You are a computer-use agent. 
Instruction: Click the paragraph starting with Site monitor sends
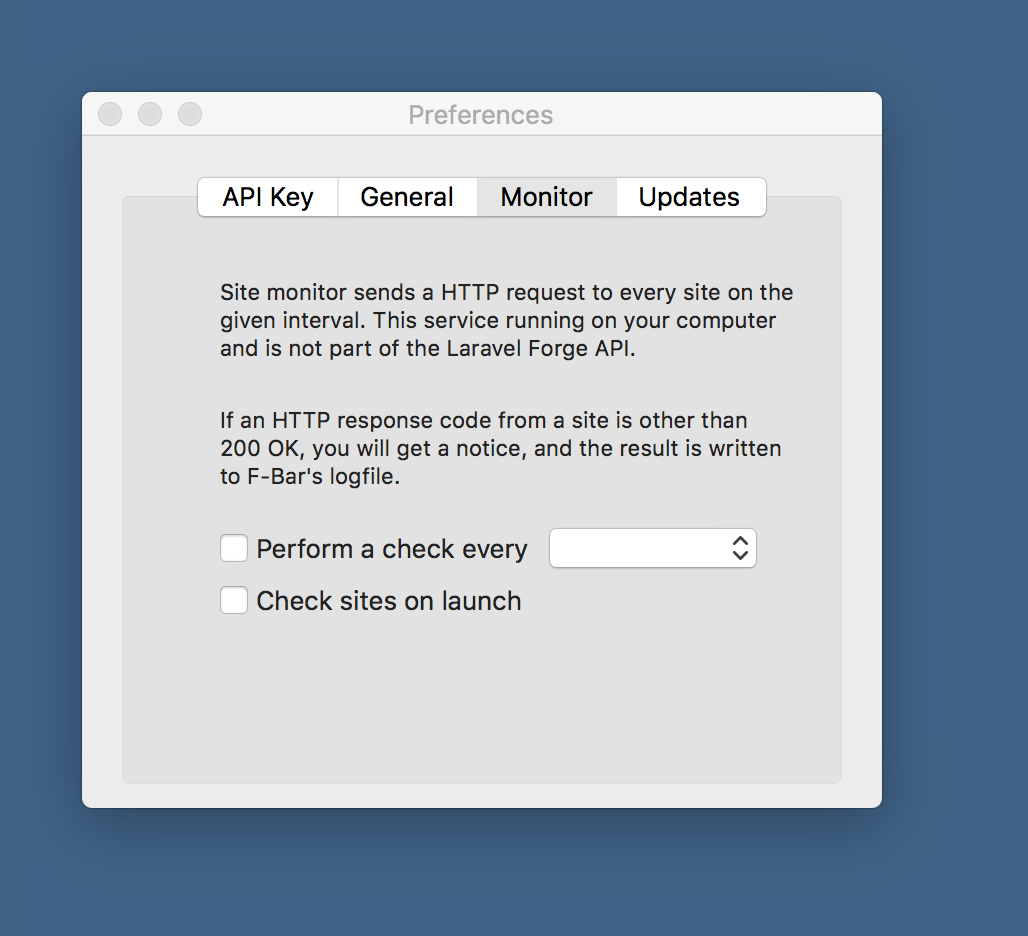(x=506, y=320)
